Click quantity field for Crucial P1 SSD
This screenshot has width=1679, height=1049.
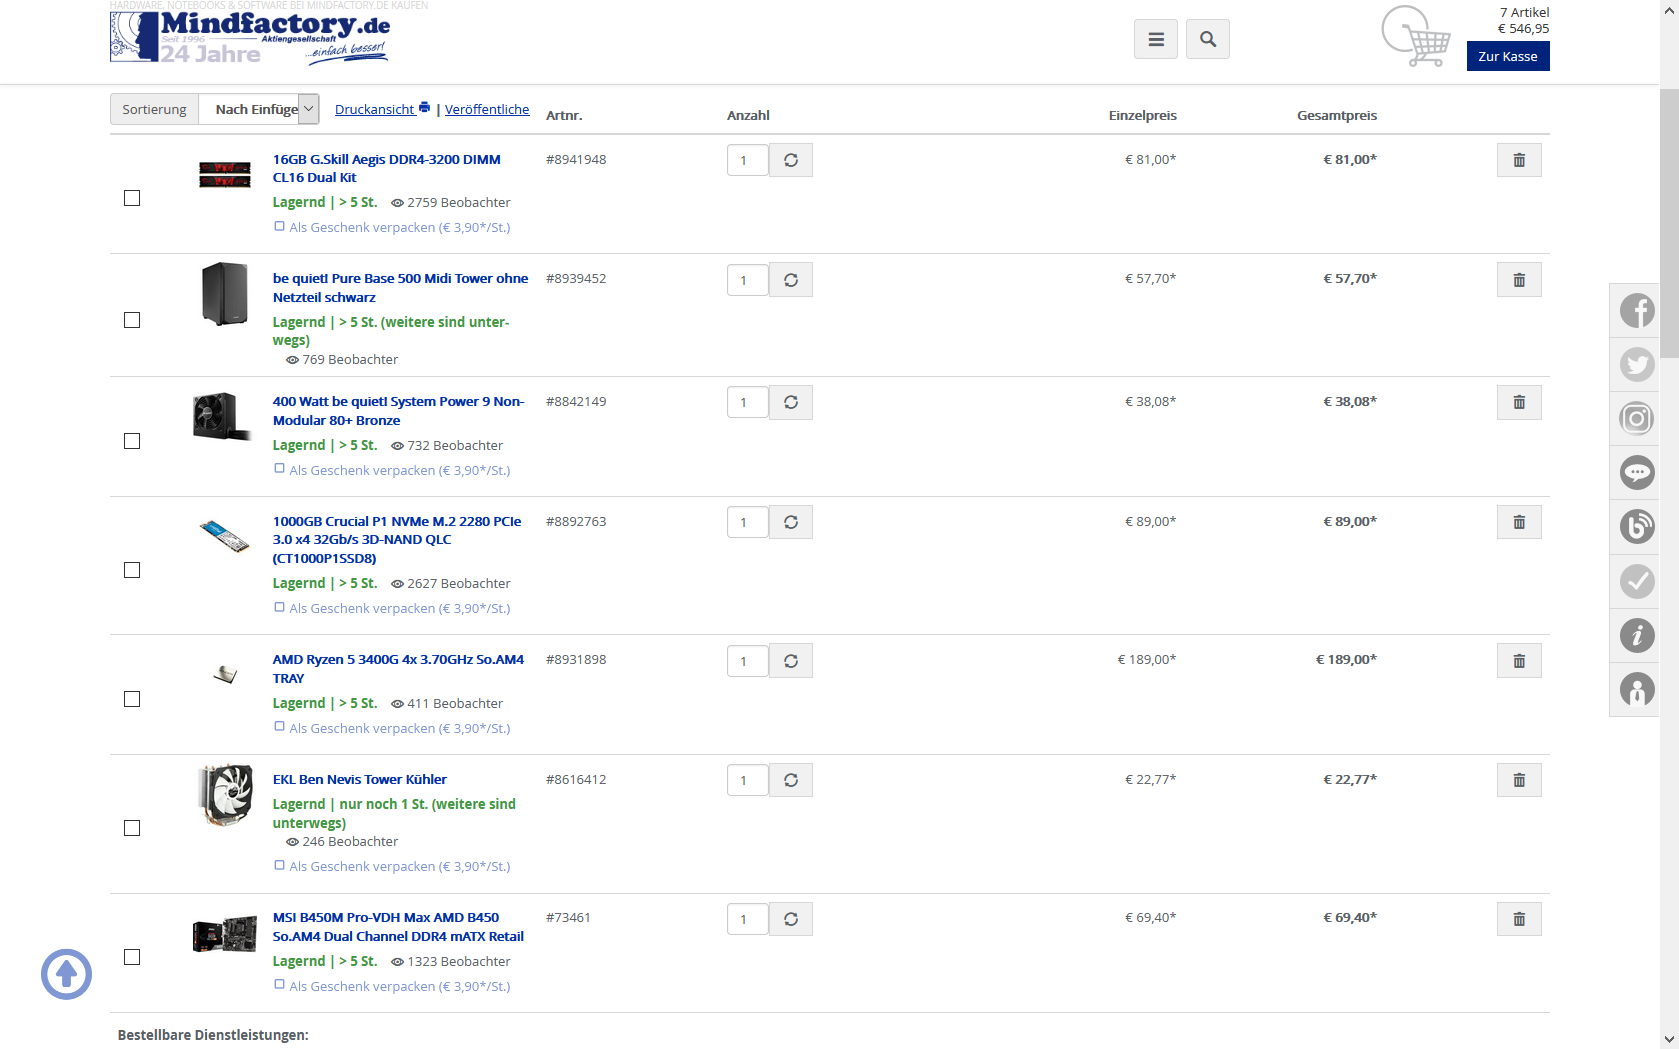coord(747,522)
